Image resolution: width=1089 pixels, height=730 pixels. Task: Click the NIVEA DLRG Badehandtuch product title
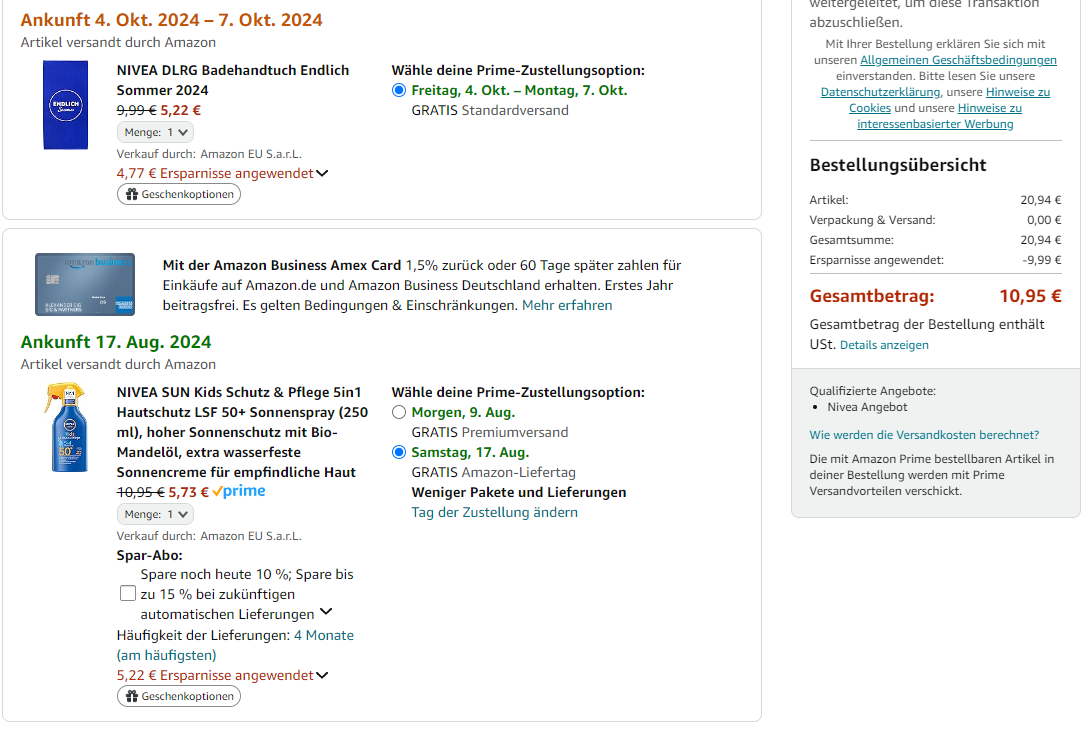click(x=233, y=81)
